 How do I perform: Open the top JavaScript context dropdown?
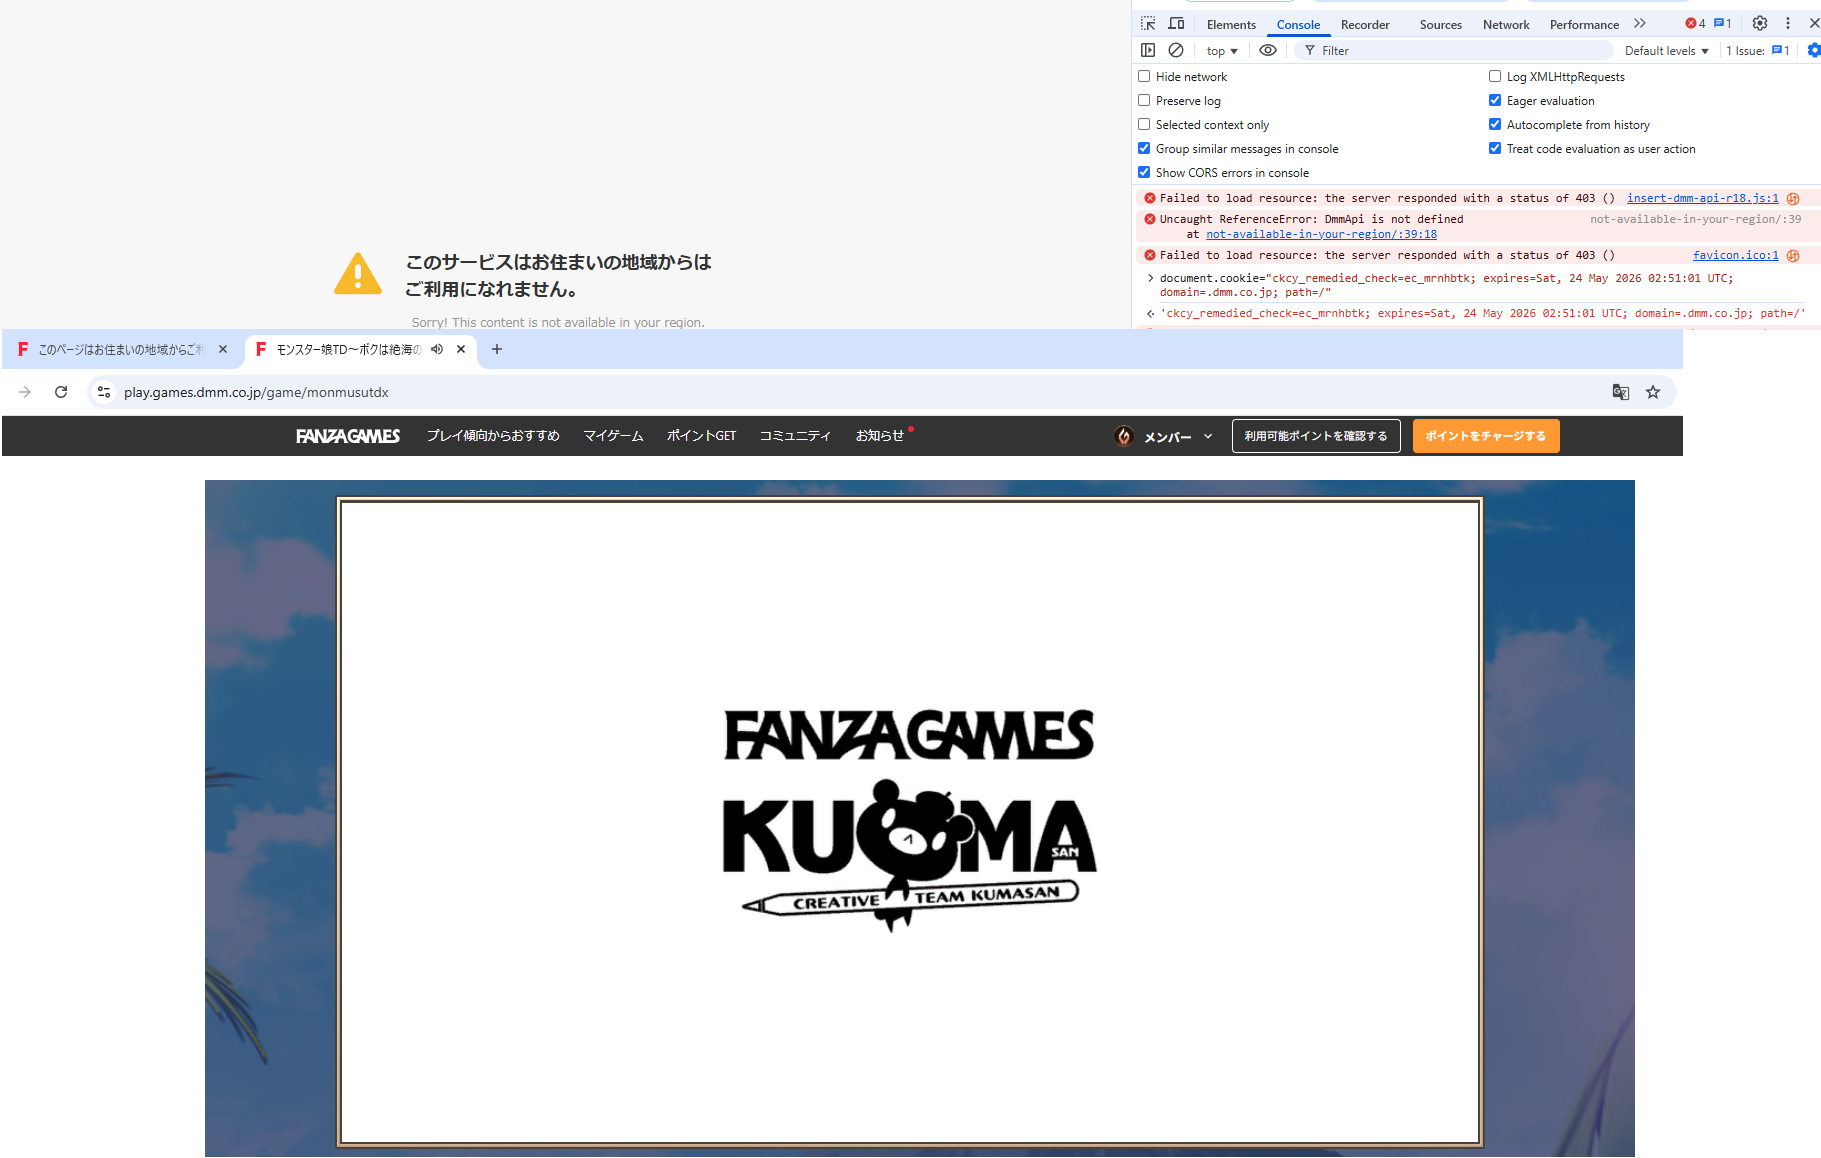1222,51
